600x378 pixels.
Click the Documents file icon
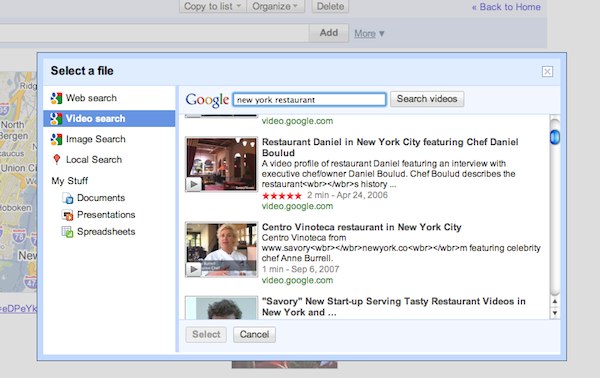(68, 198)
